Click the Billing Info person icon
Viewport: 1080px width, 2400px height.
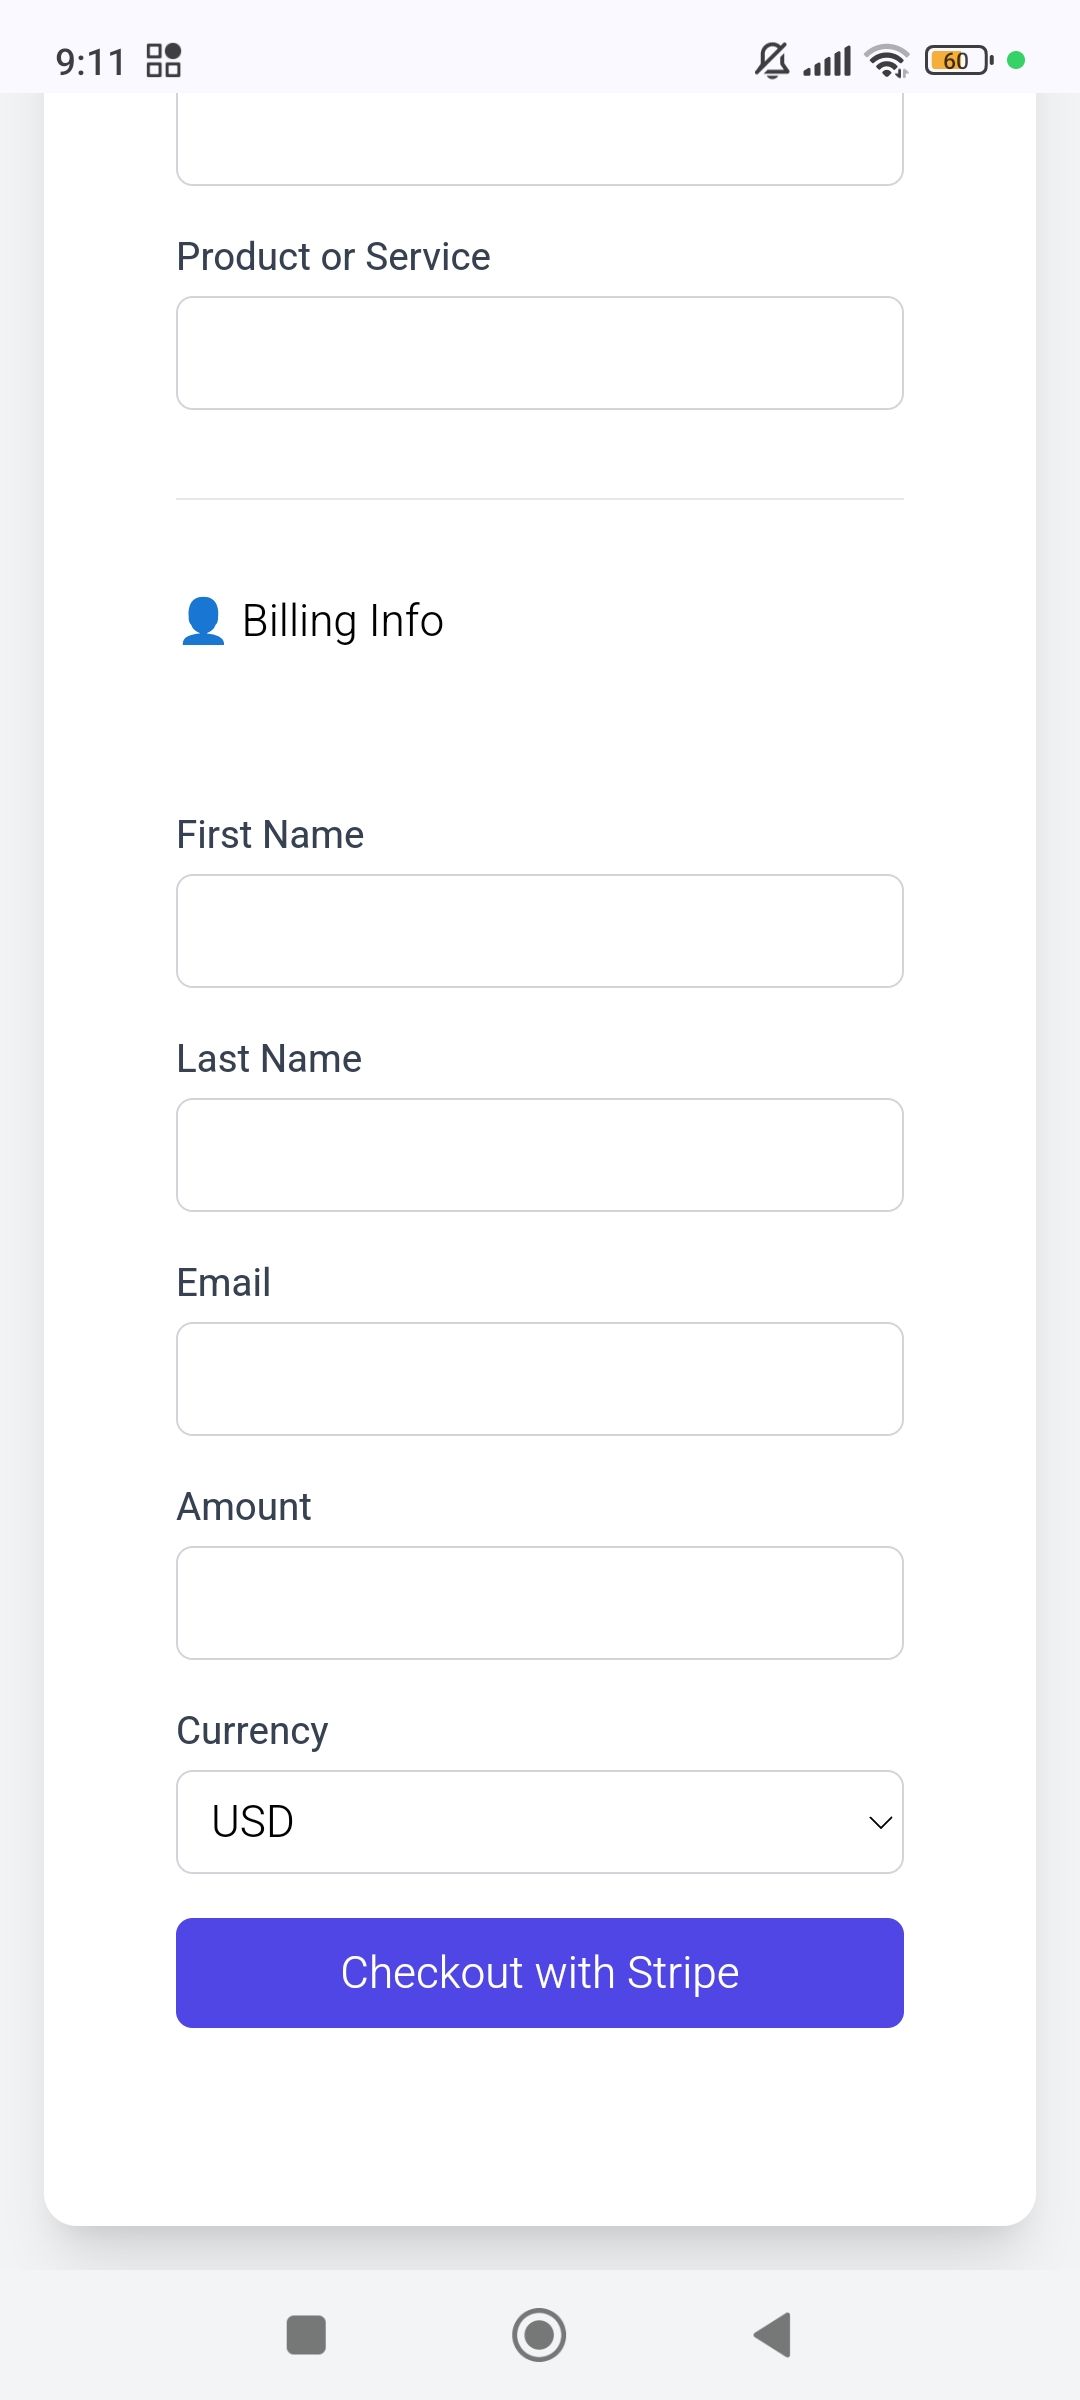pos(203,621)
